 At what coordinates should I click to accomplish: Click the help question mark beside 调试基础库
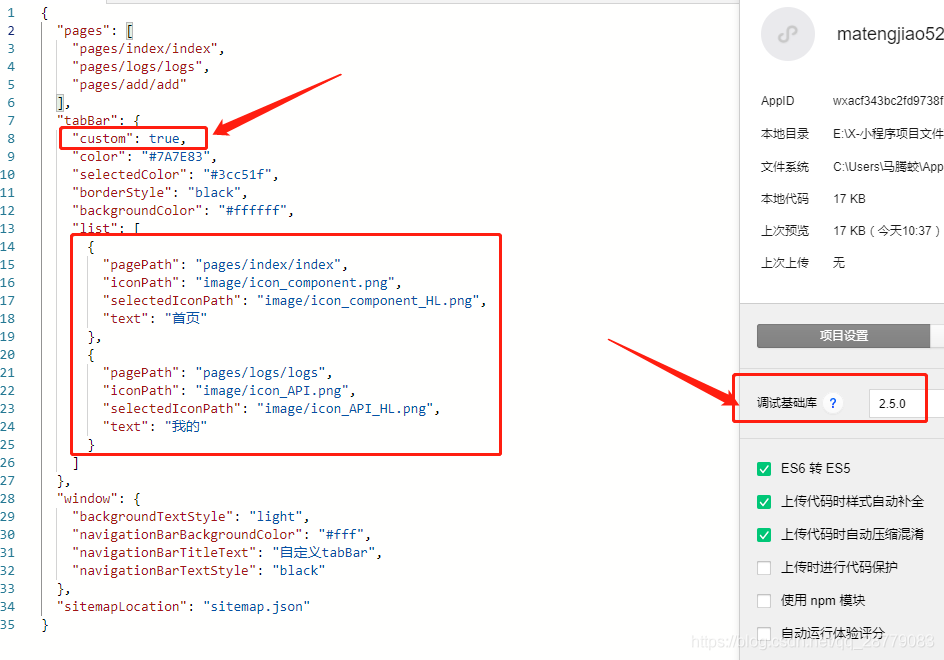(x=833, y=403)
